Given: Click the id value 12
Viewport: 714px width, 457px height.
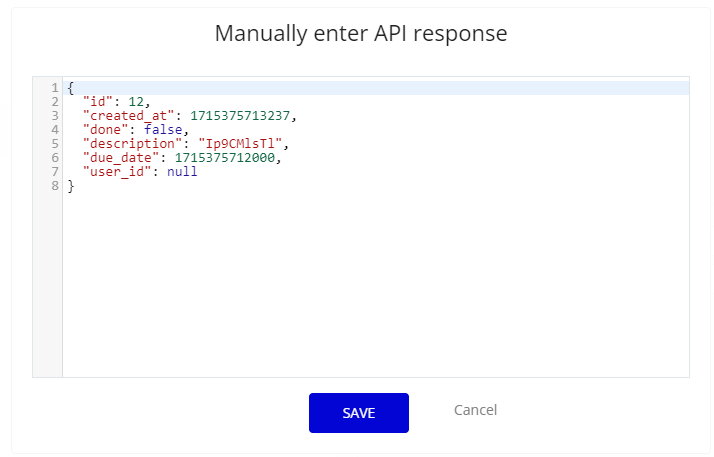Looking at the screenshot, I should (x=137, y=102).
